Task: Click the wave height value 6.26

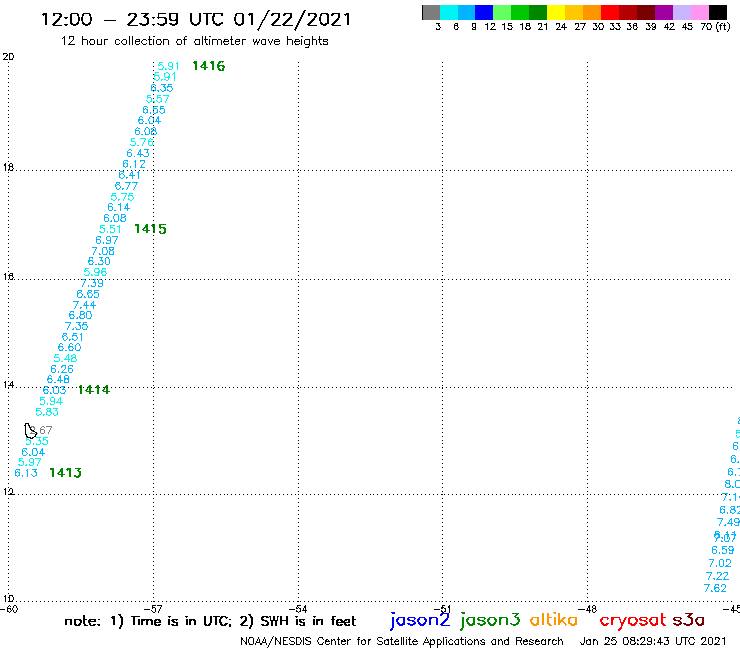Action: coord(62,369)
